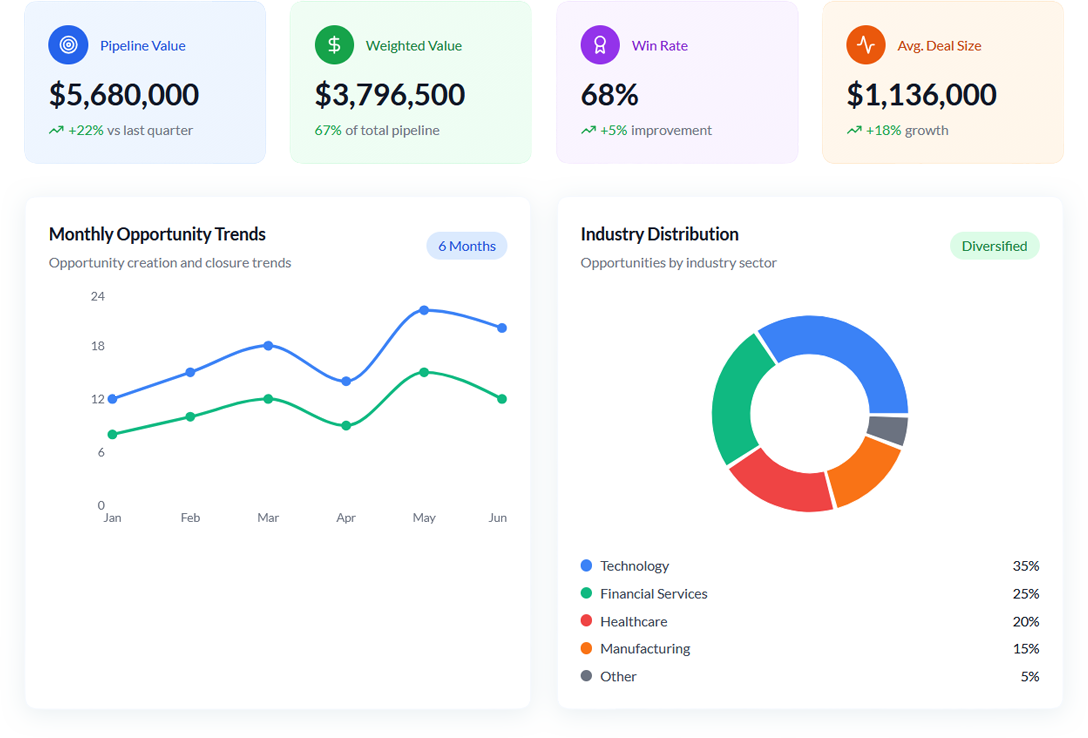Click green line data point for May
Viewport: 1088px width, 738px height.
pos(424,372)
